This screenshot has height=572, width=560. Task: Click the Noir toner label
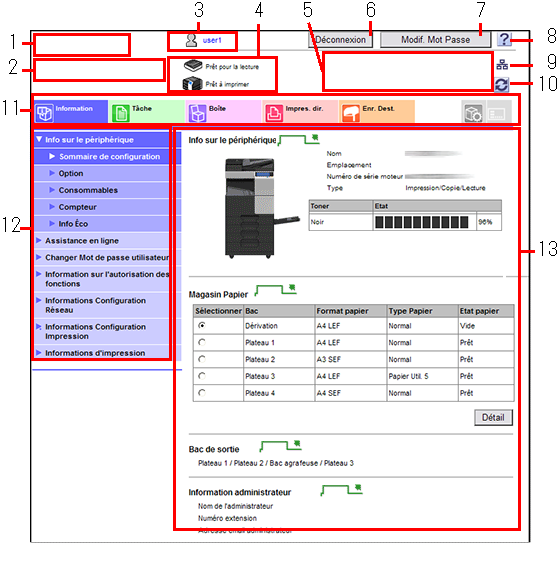tap(317, 222)
